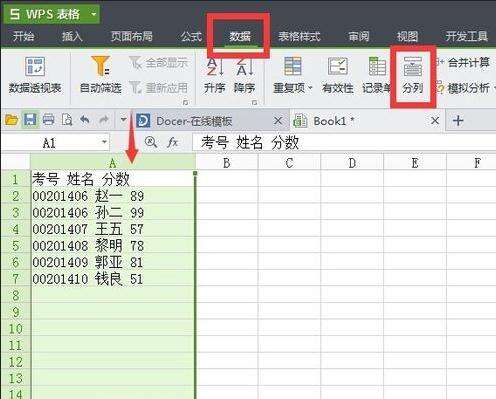Open the 重复项 duplicates tool
Screen dimensions: 496x399
[292, 75]
